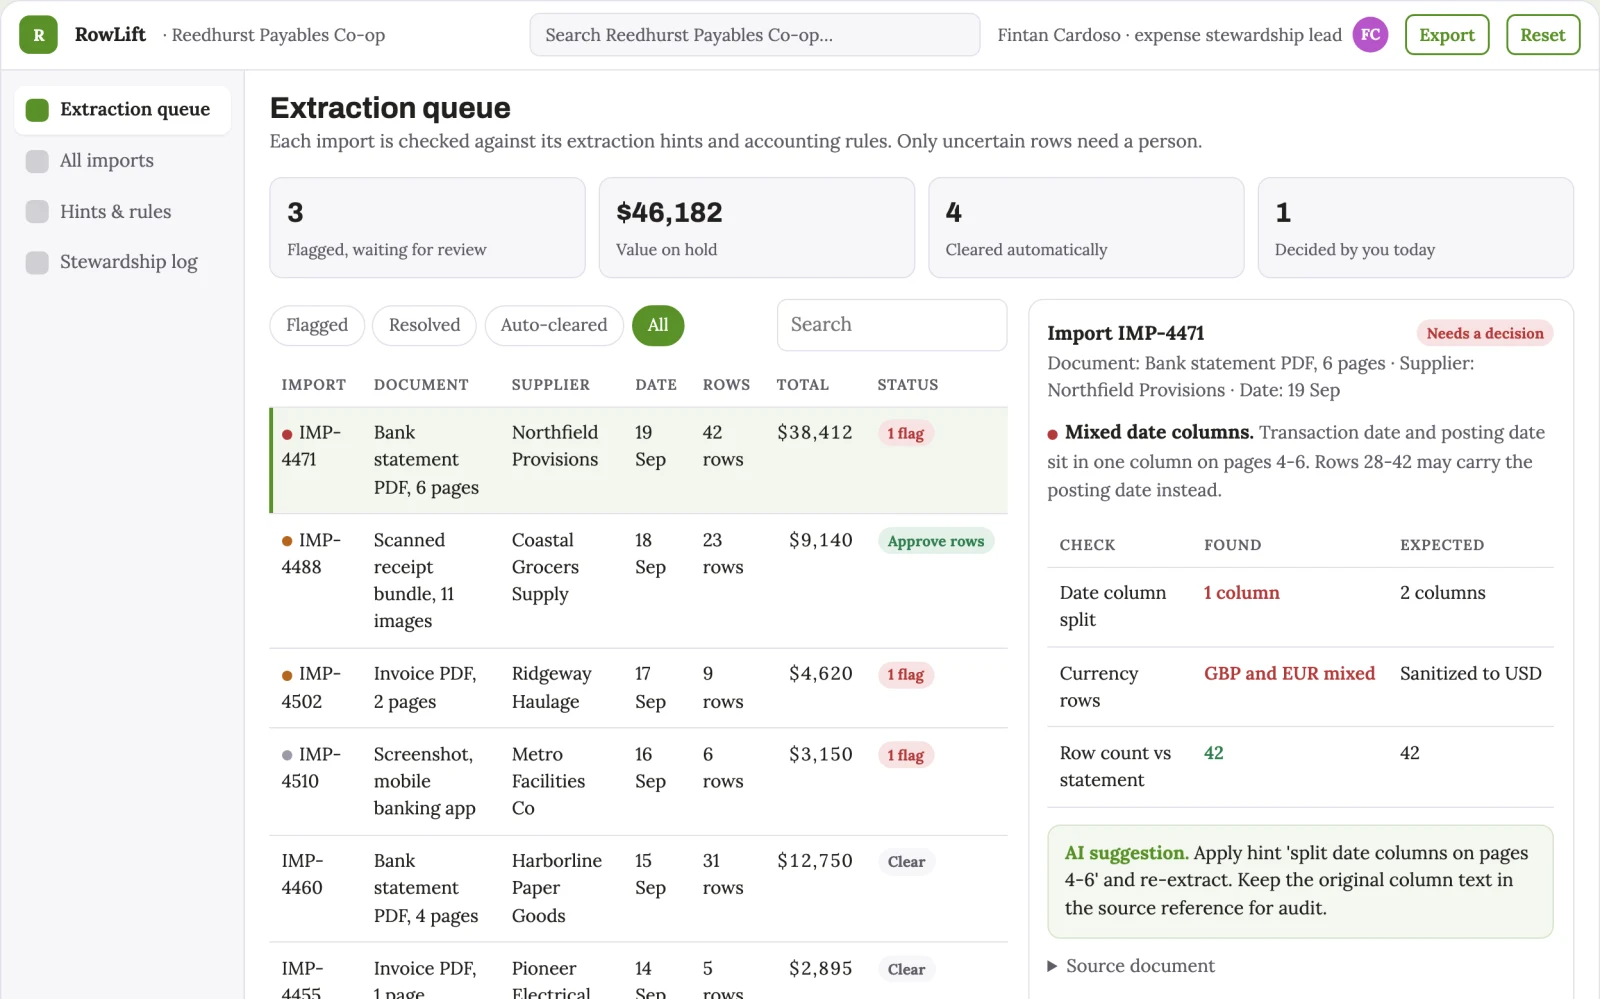Screen dimensions: 1600x999
Task: Click the TOTAL column header
Action: pyautogui.click(x=803, y=385)
